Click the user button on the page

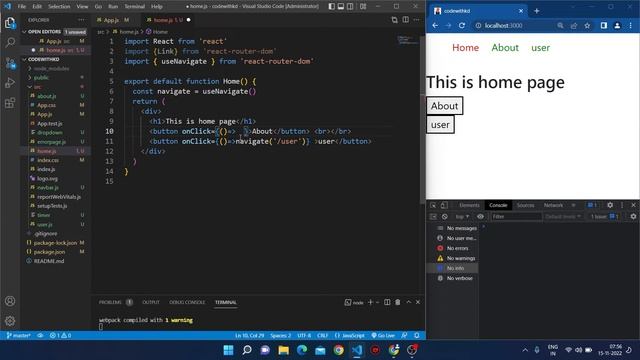440,125
